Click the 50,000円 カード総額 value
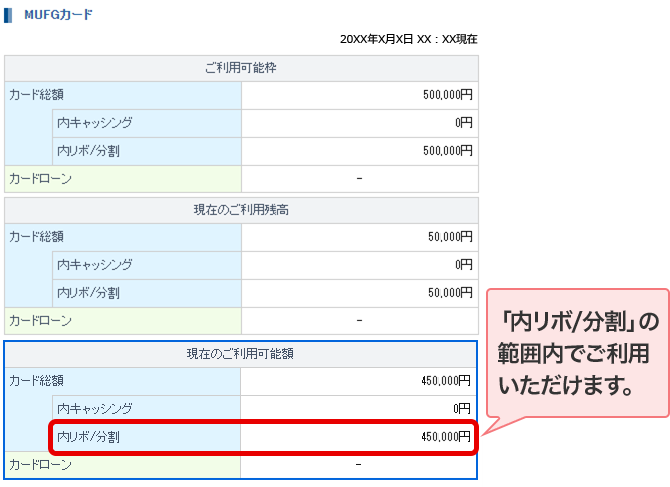The height and width of the screenshot is (487, 670). (450, 237)
